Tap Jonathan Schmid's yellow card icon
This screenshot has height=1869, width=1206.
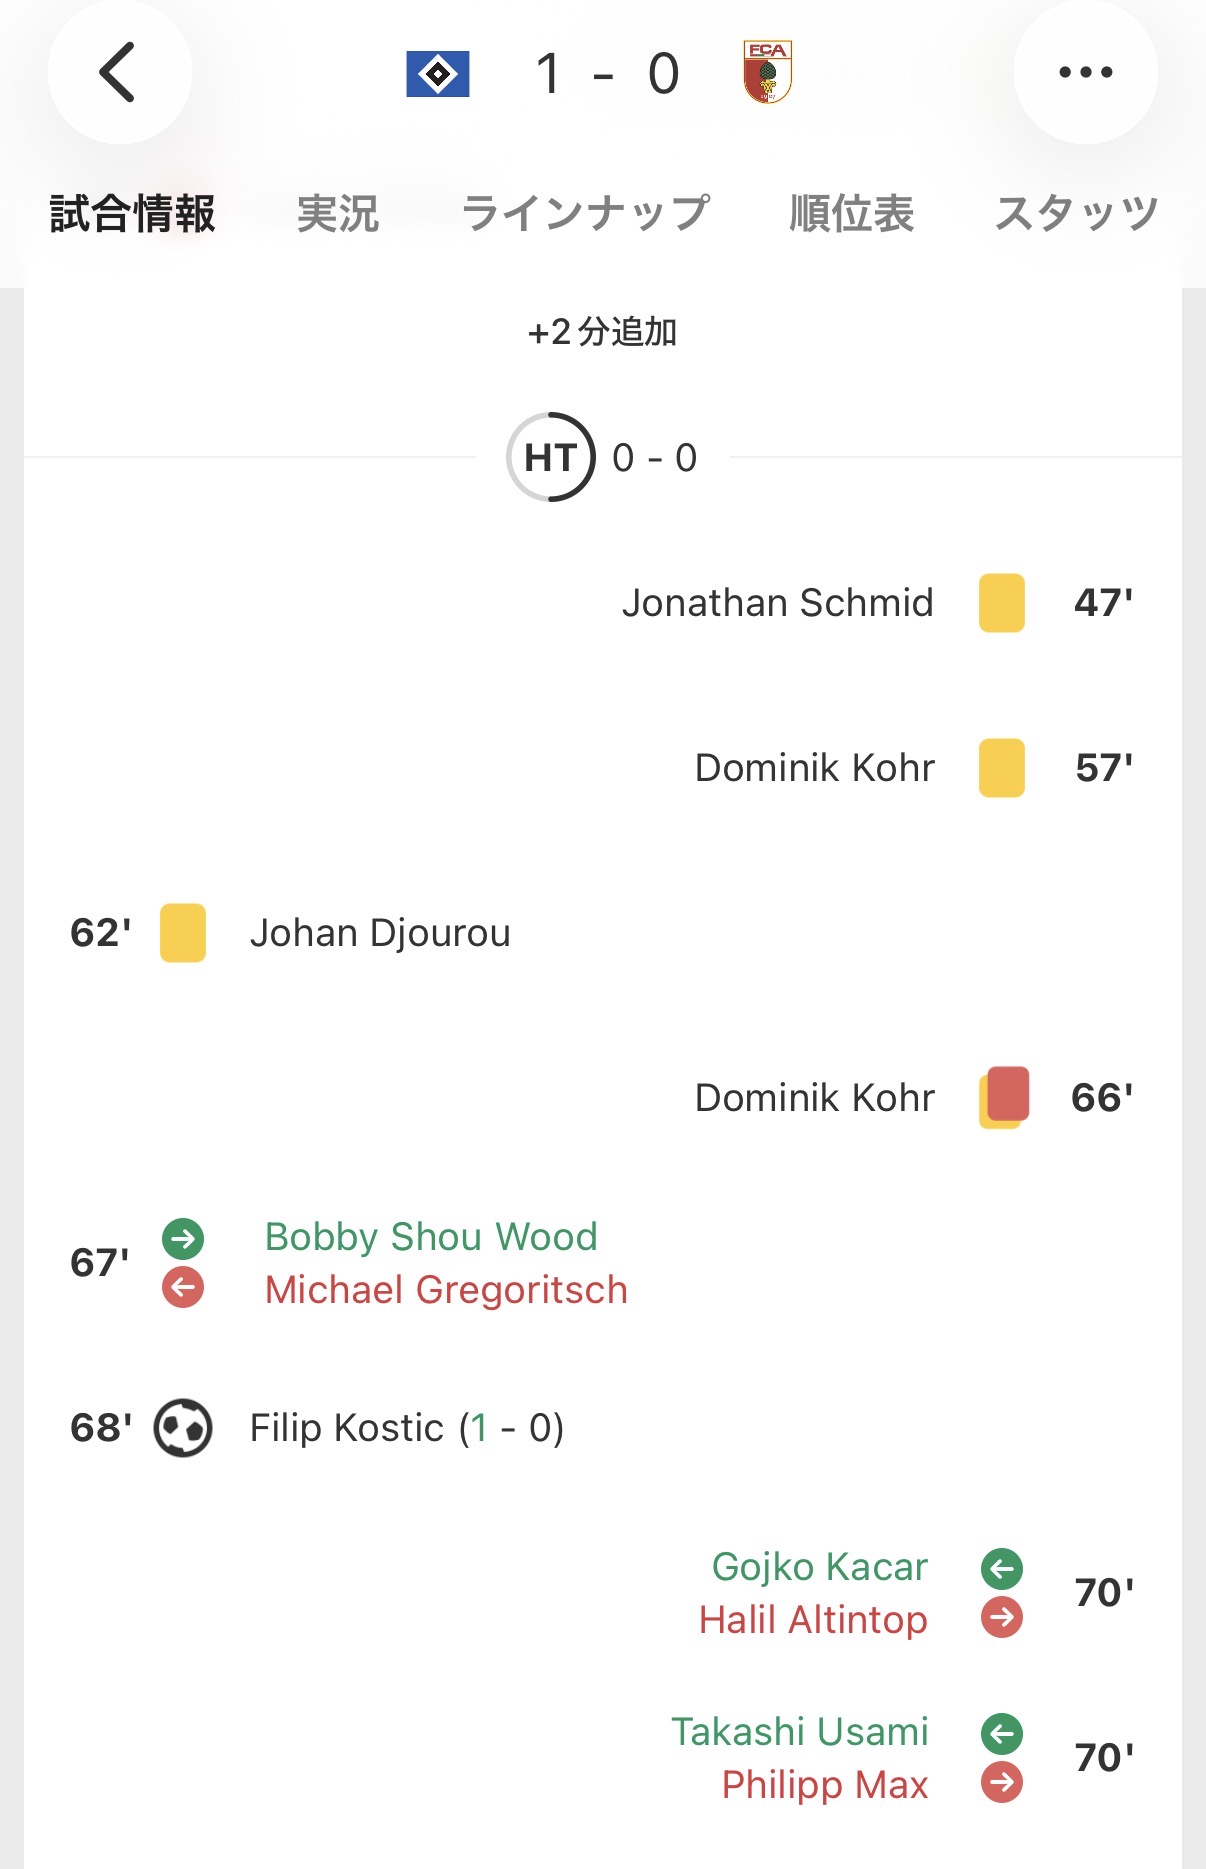coord(1002,603)
